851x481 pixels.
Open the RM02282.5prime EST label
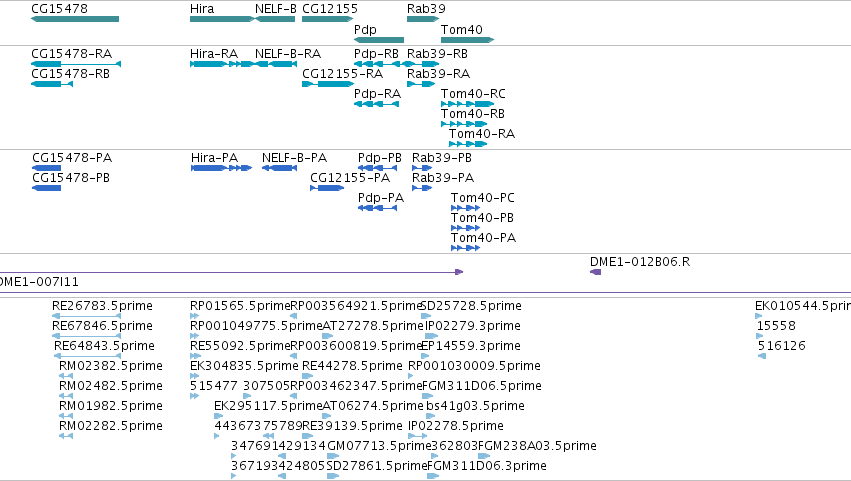pyautogui.click(x=111, y=426)
